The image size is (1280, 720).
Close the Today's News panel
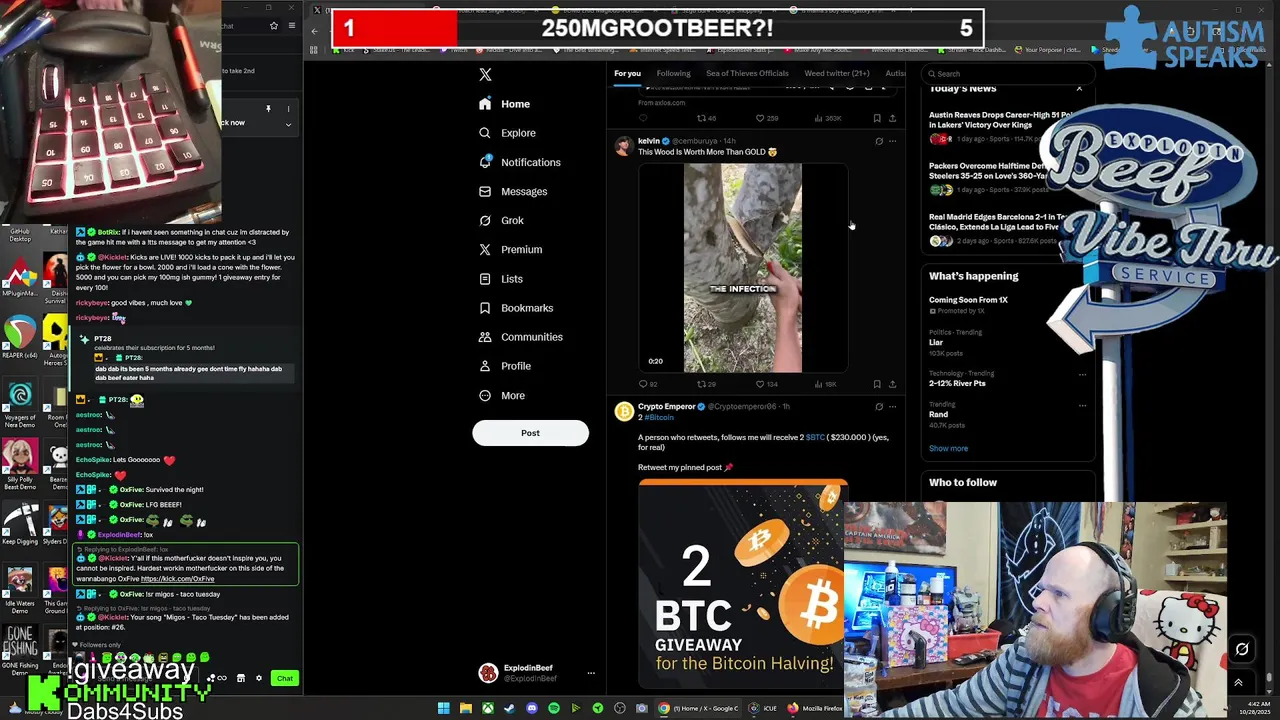coord(1079,89)
